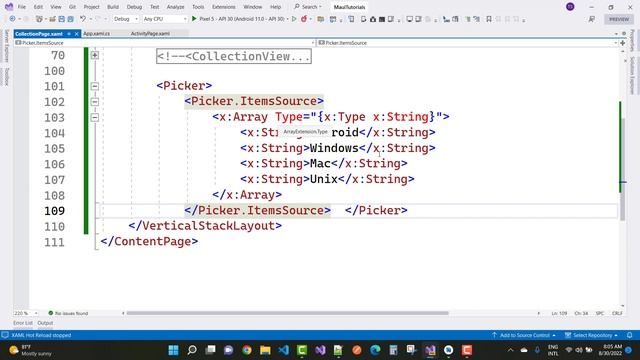Expand the collapsed CollectionView comment region

pos(95,55)
